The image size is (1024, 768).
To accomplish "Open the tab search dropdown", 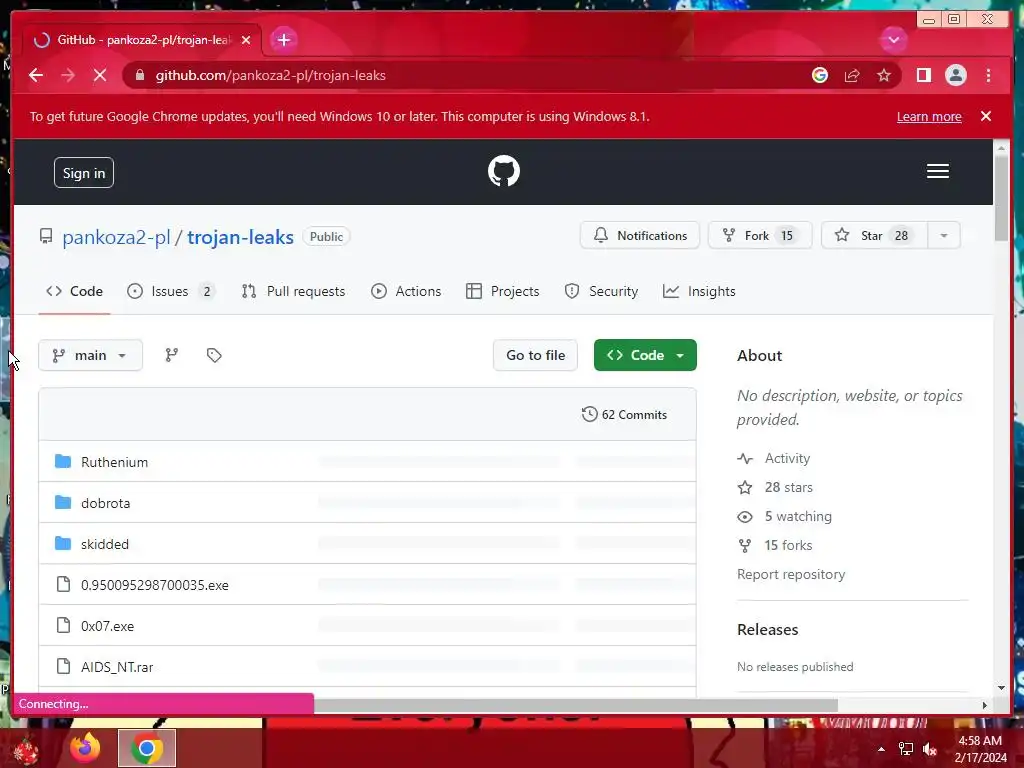I will click(893, 40).
